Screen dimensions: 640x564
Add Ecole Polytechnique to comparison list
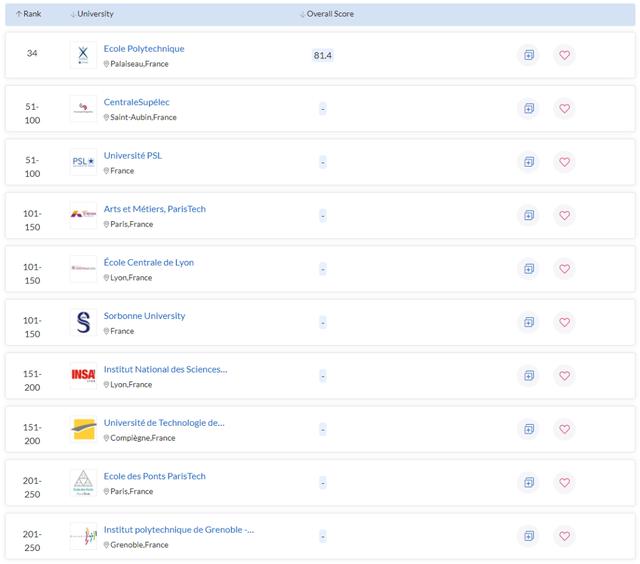coord(527,55)
